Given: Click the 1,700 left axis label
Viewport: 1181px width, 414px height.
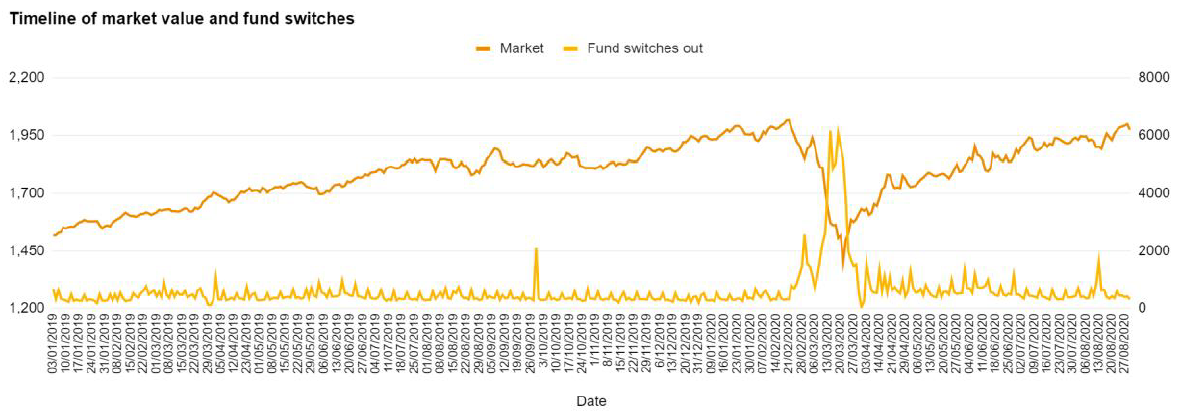Looking at the screenshot, I should click(x=24, y=193).
